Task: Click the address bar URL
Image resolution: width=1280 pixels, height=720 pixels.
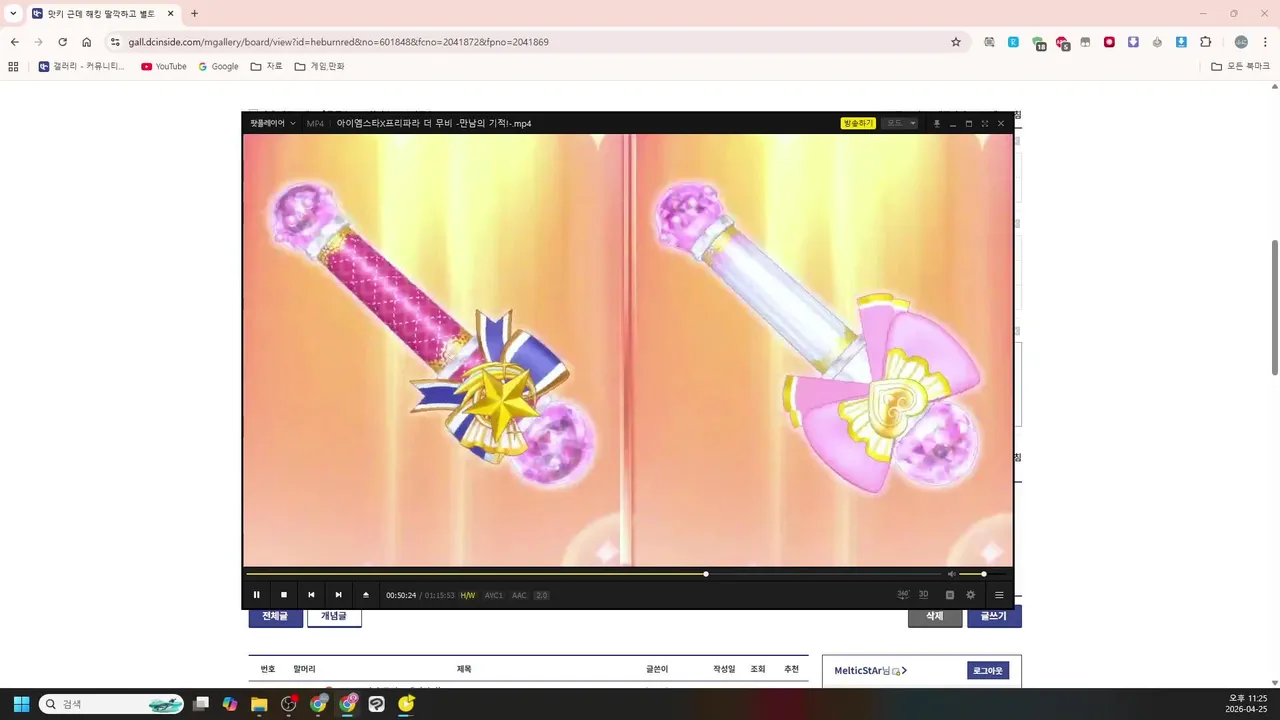Action: (x=338, y=42)
